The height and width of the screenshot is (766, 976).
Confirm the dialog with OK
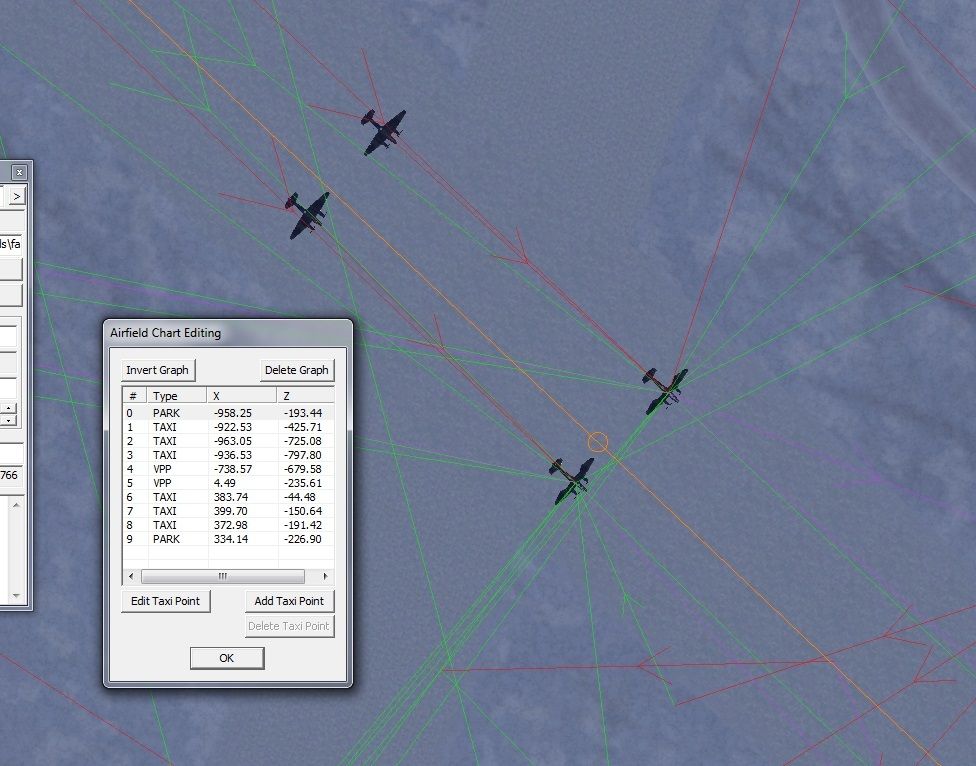click(x=227, y=658)
